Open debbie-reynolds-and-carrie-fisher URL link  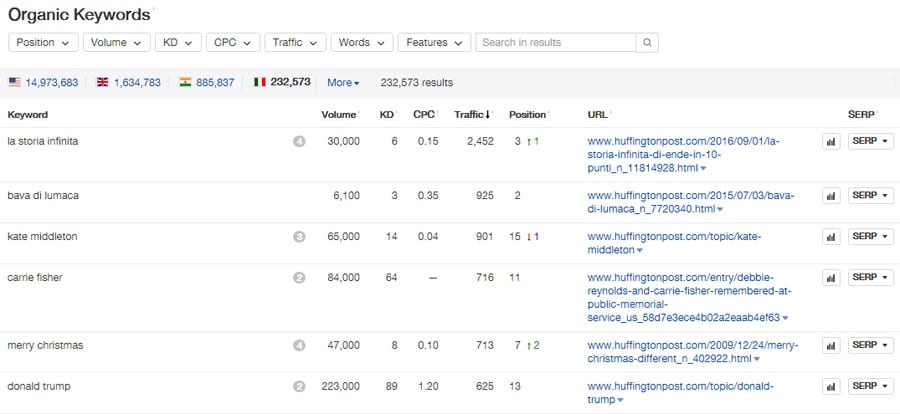coord(689,297)
